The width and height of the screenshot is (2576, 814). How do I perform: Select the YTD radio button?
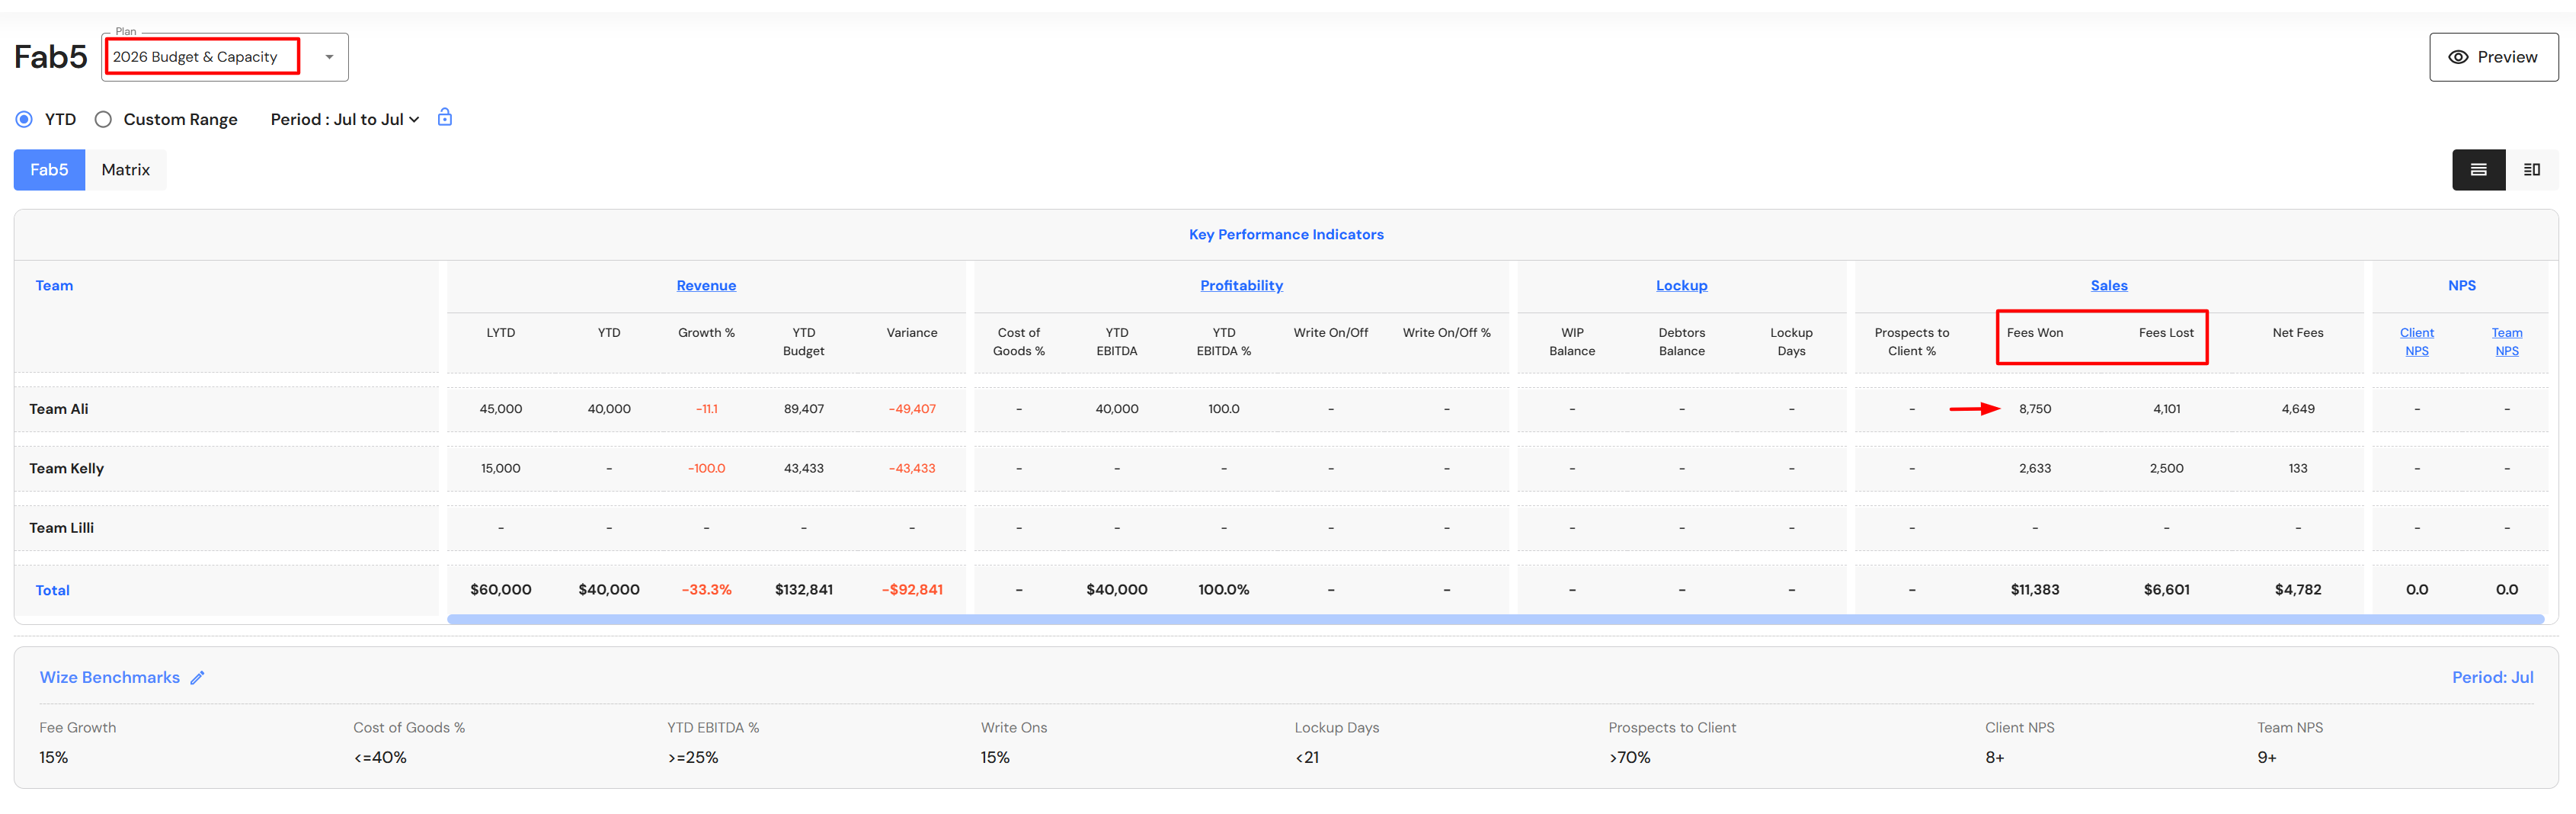[x=24, y=120]
